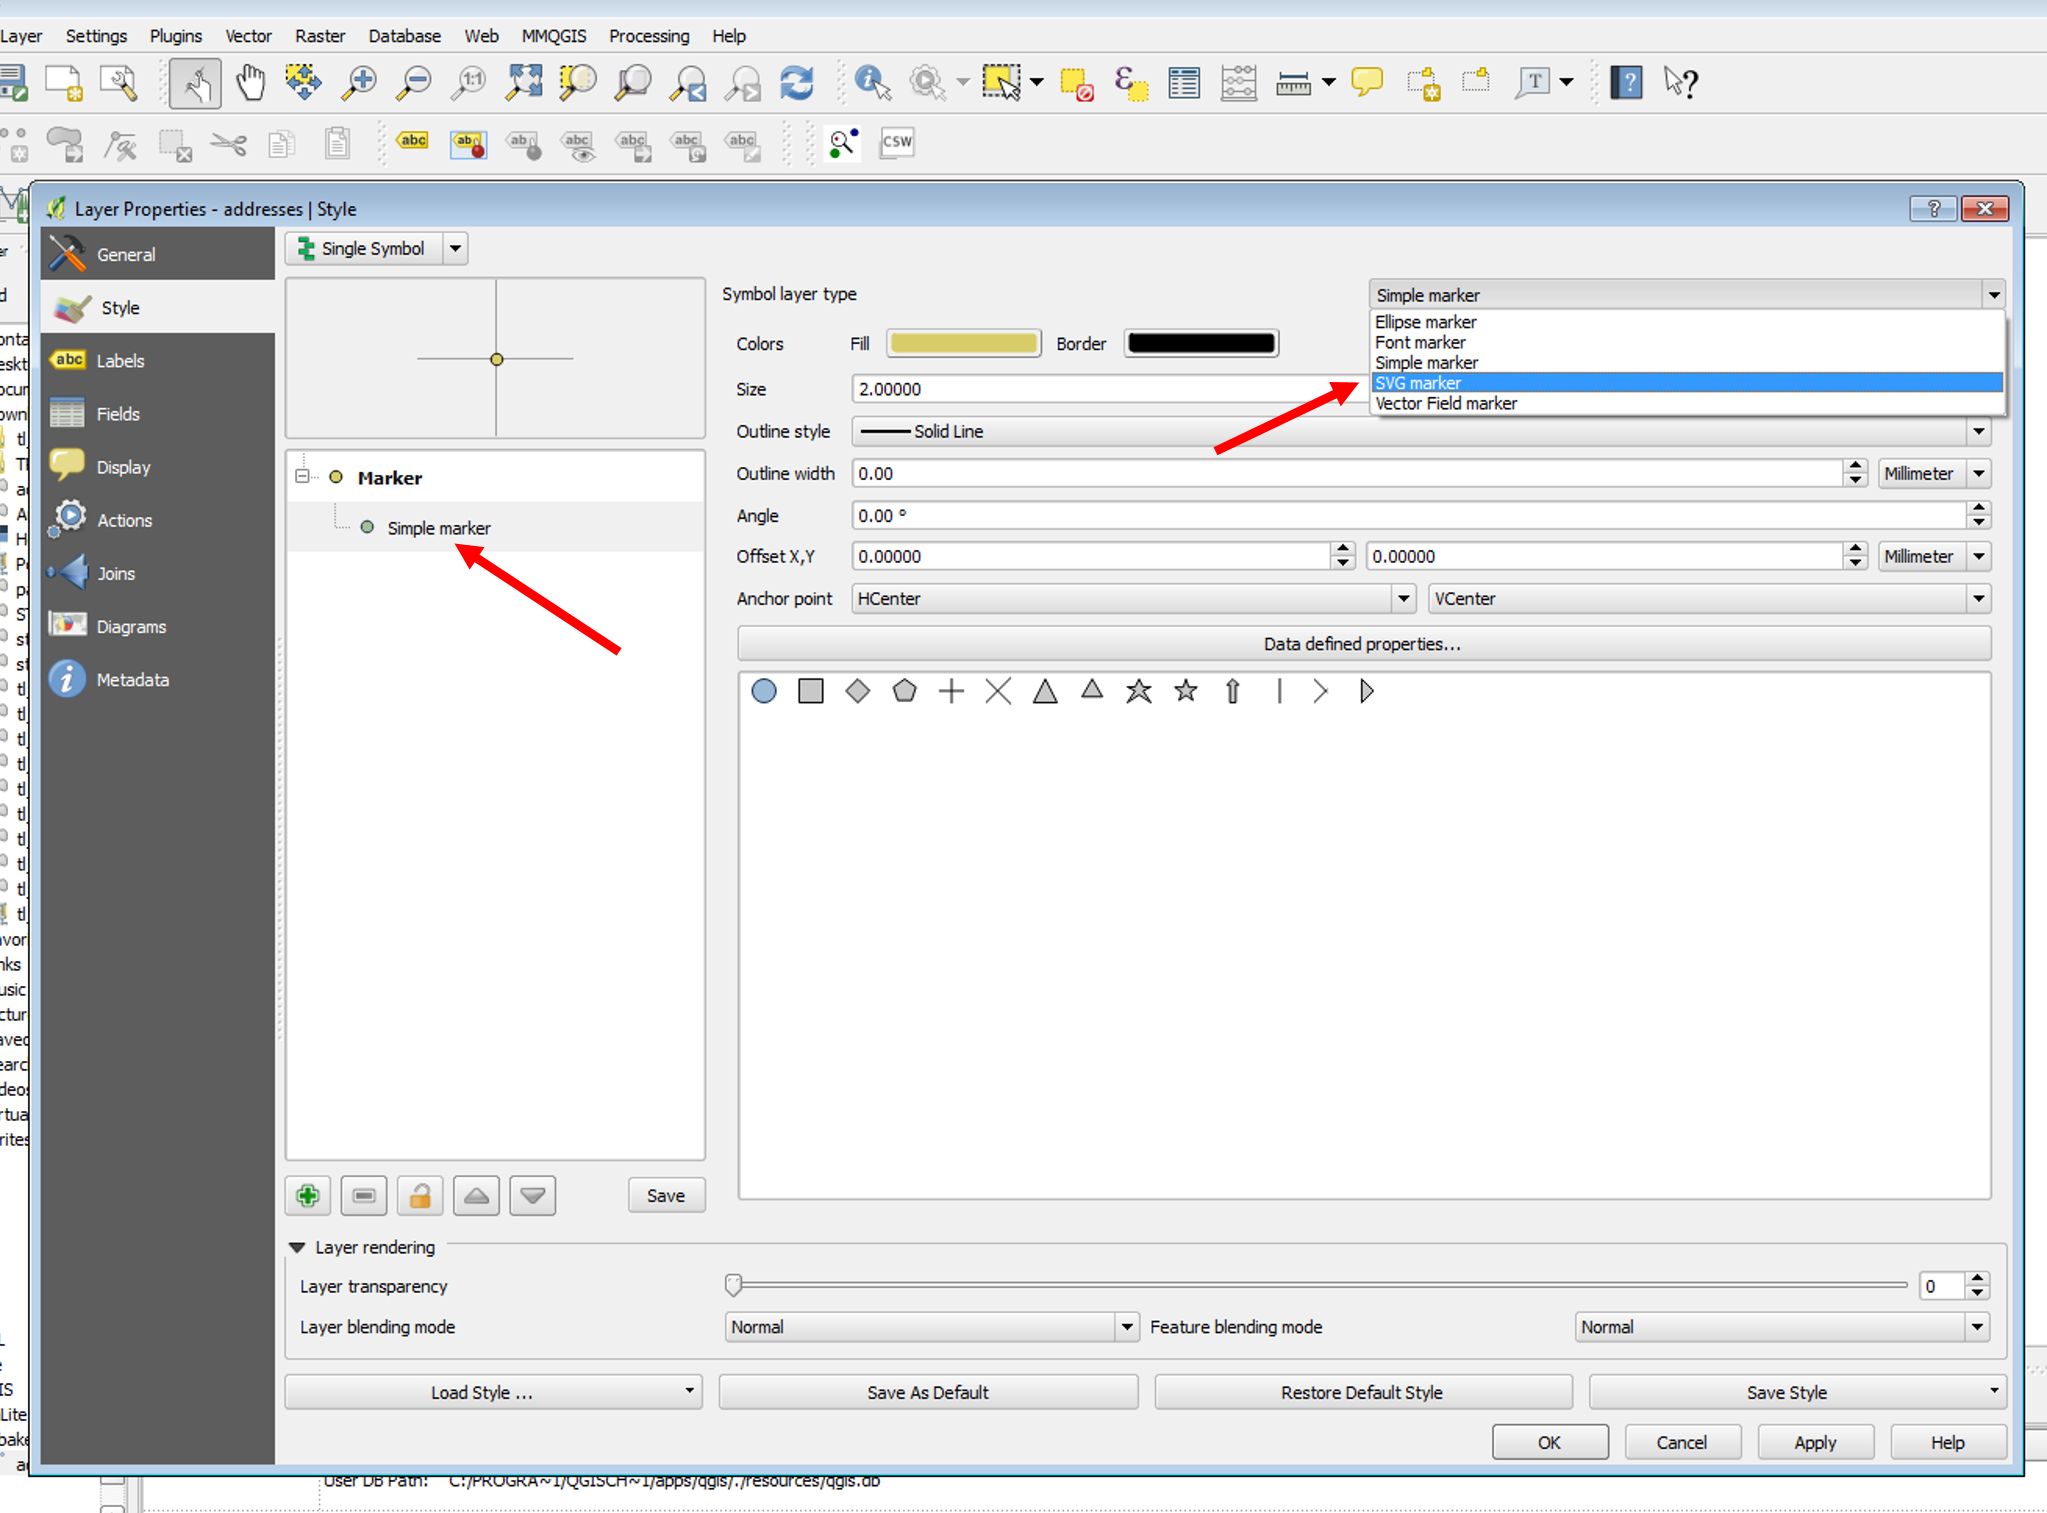Select SVG marker in the list
Viewport: 2047px width, 1513px height.
1687,383
